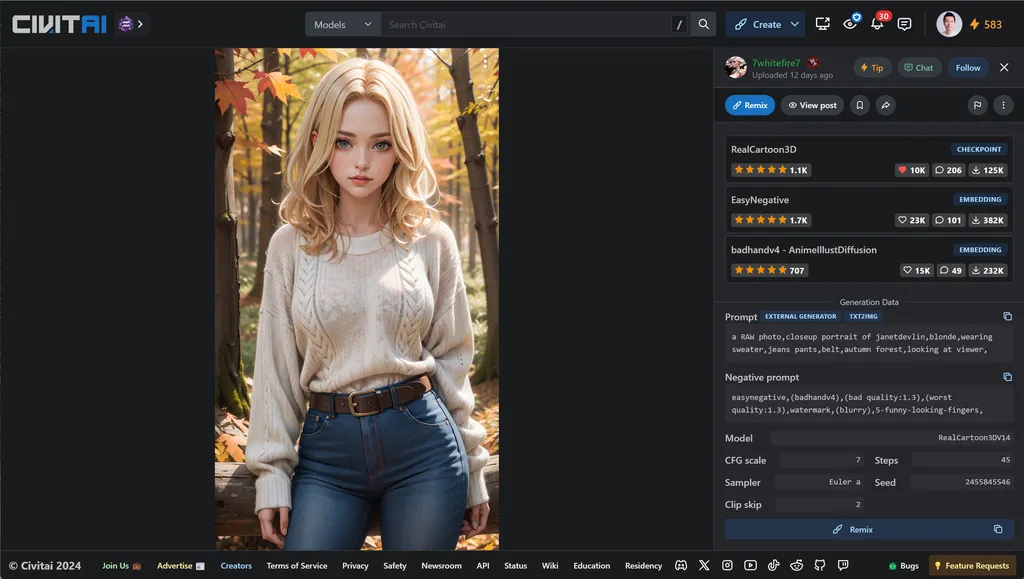Switch to the TXT2IMG tab
The height and width of the screenshot is (579, 1024).
pos(862,316)
